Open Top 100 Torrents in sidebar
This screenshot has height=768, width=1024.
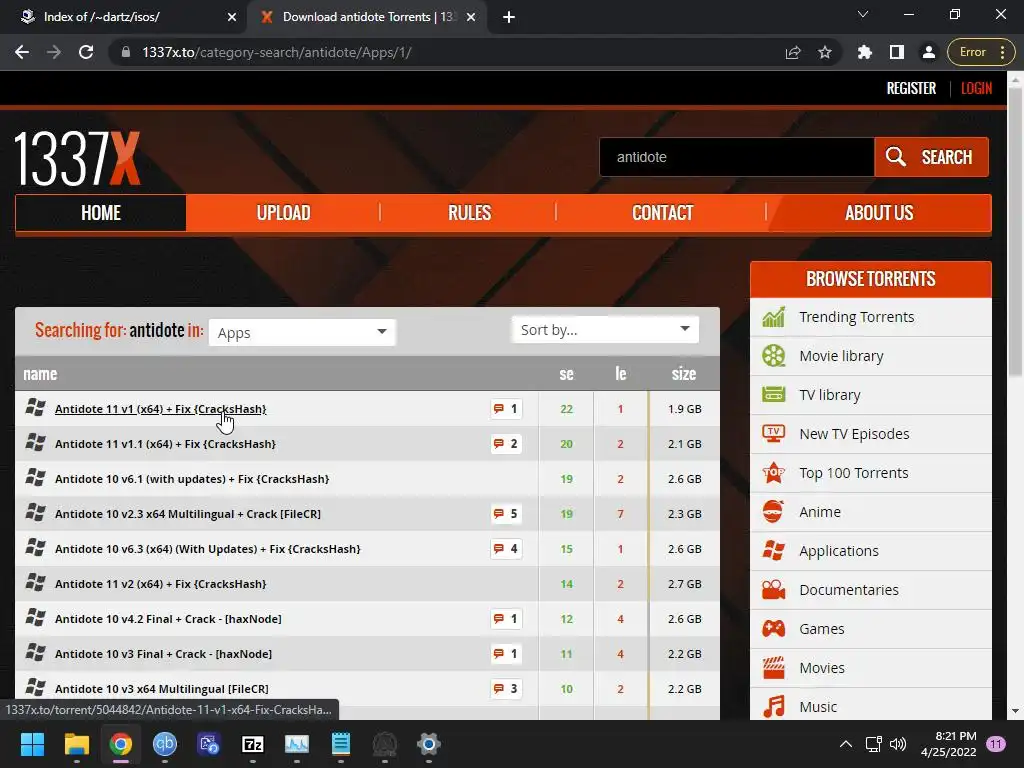(x=871, y=473)
